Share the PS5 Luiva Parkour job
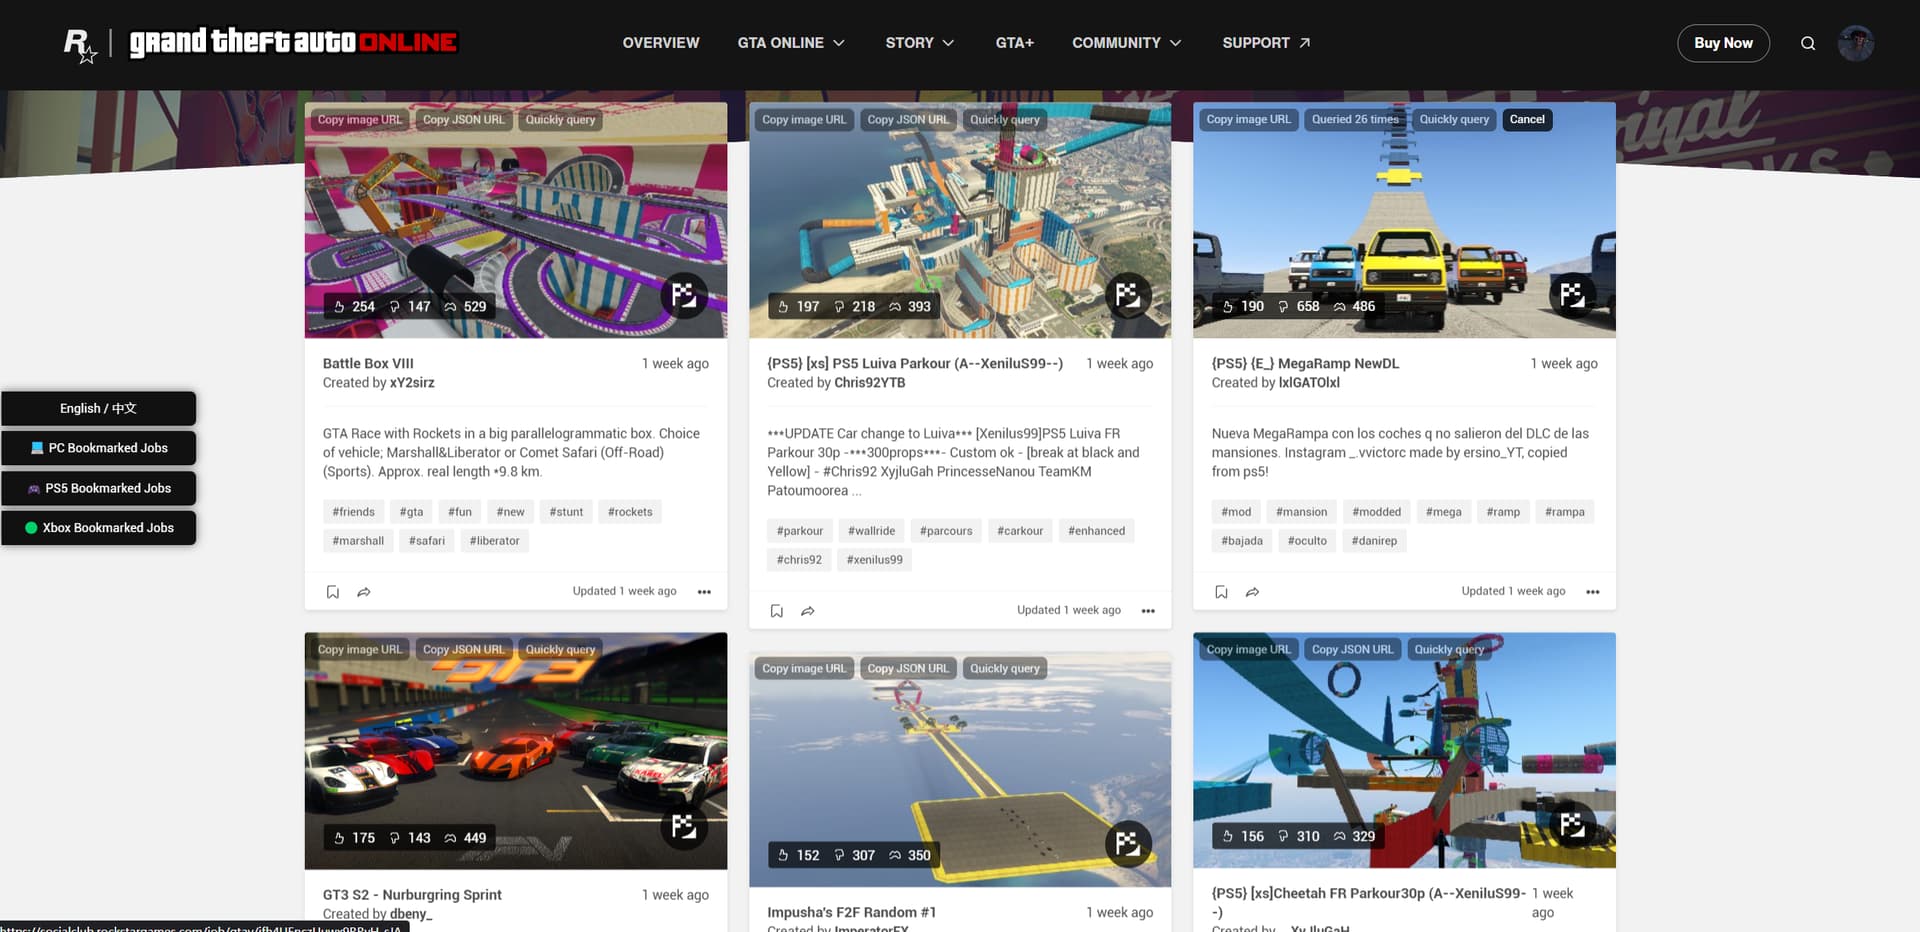This screenshot has height=932, width=1920. point(808,611)
